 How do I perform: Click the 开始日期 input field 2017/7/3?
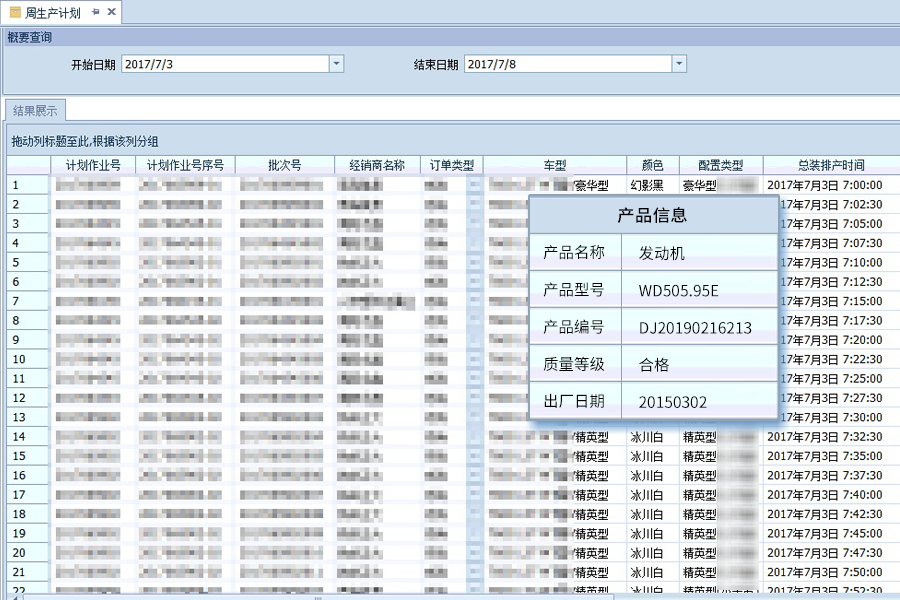226,64
